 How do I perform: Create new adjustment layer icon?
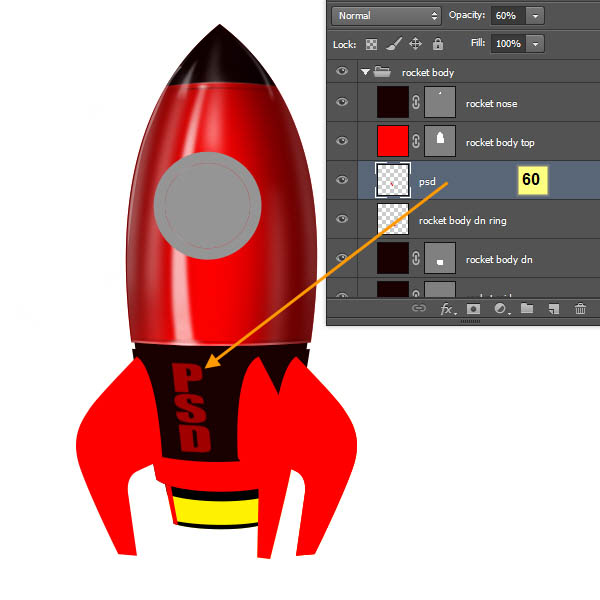500,309
